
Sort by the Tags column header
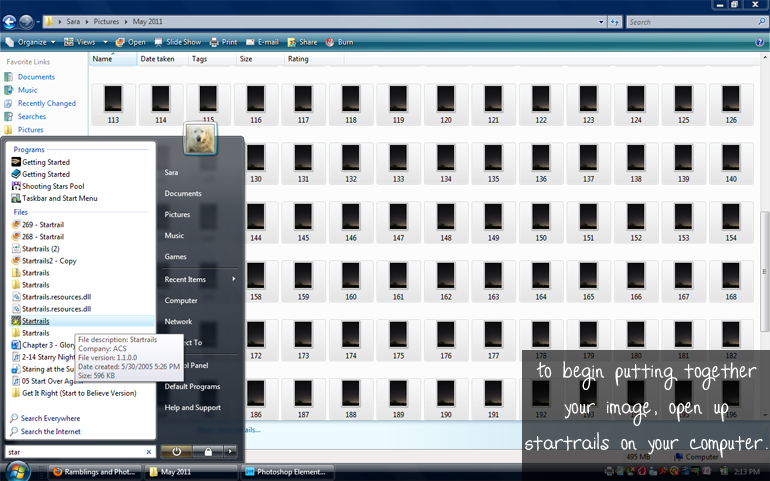point(212,59)
